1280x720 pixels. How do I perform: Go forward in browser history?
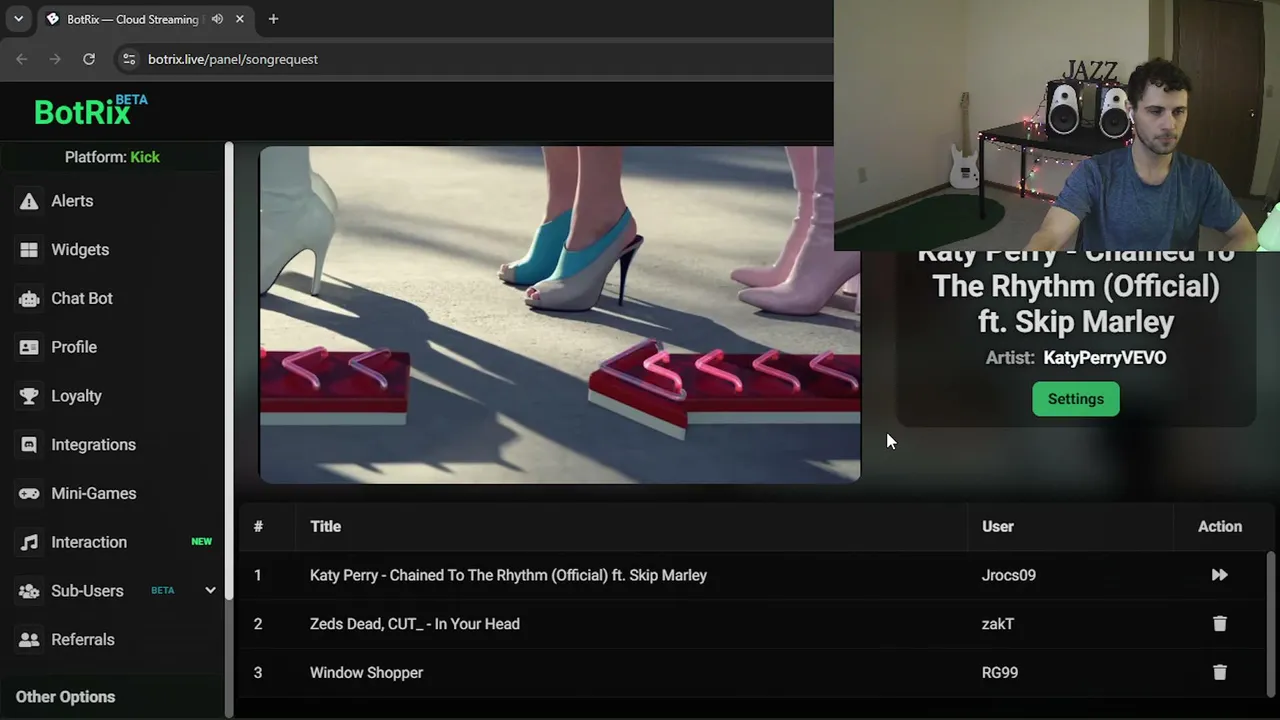pyautogui.click(x=55, y=59)
